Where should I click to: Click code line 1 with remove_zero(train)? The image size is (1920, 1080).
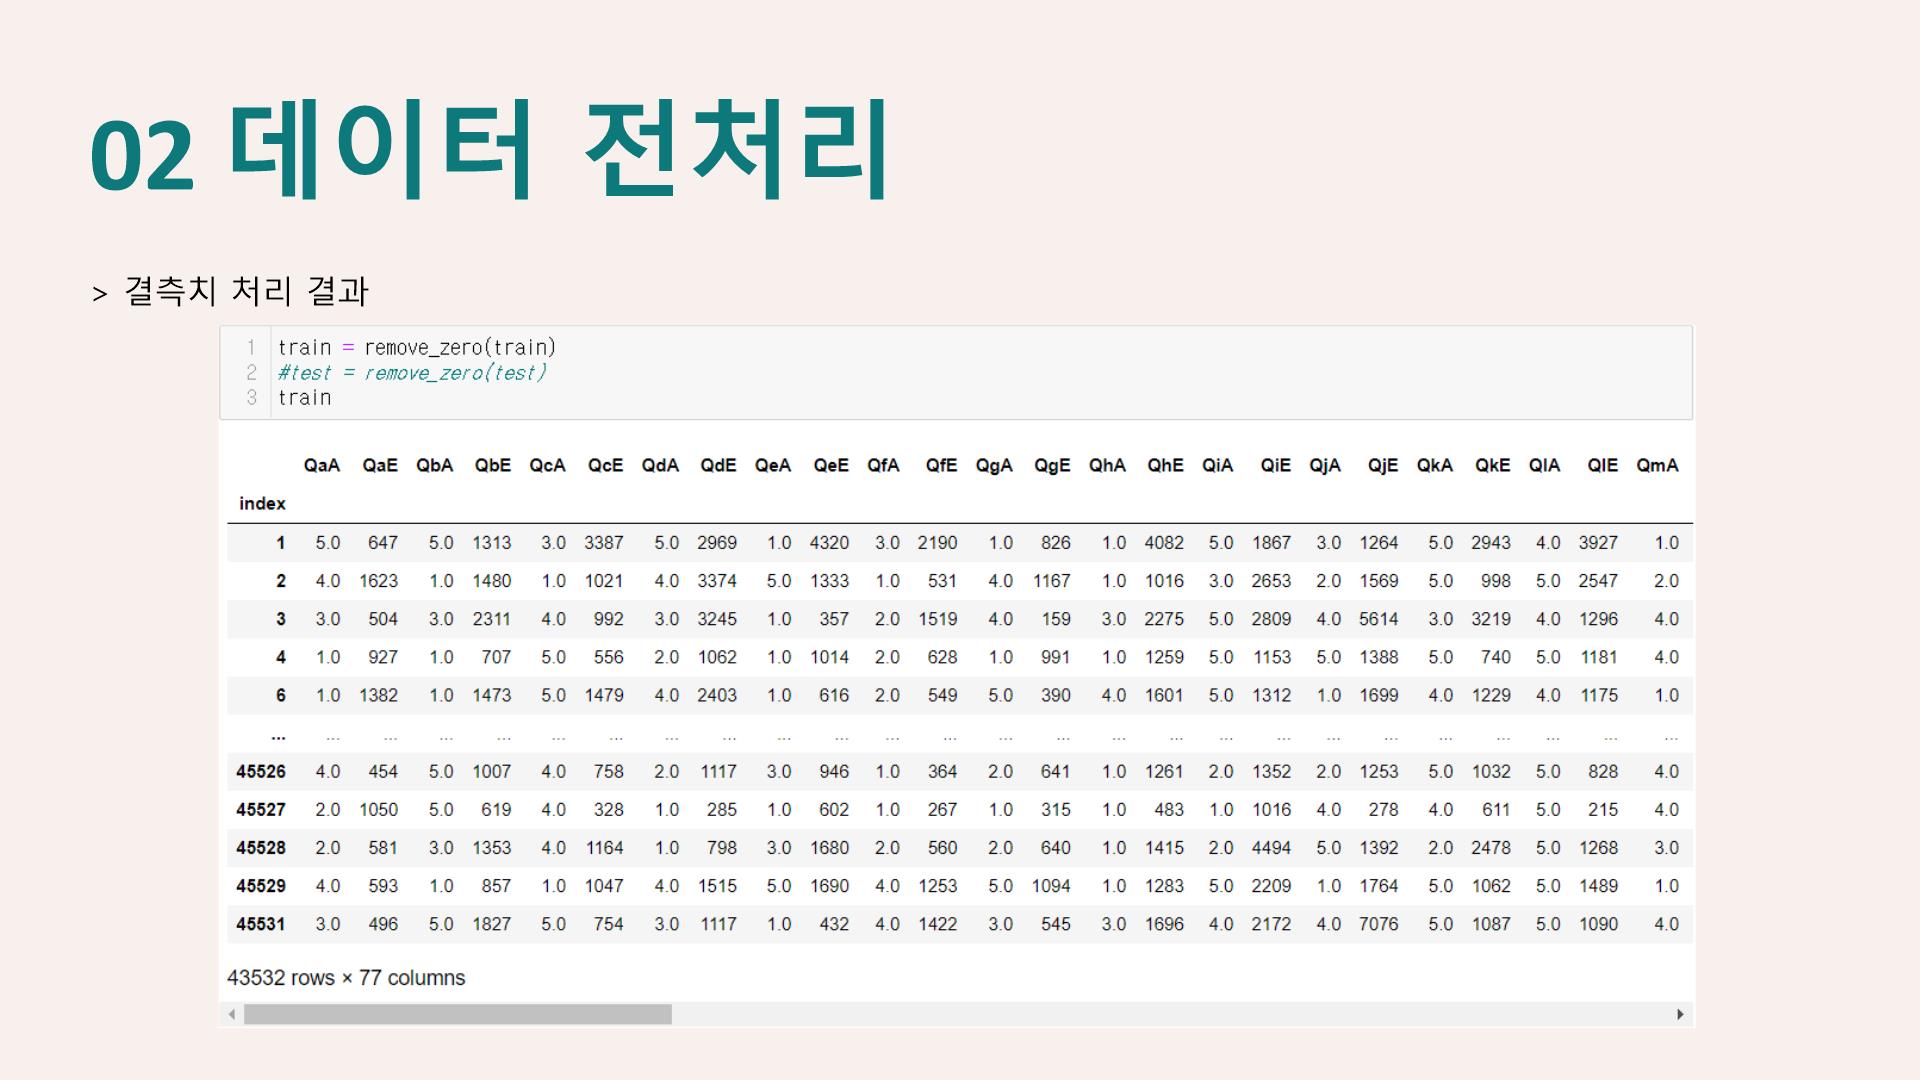tap(416, 347)
